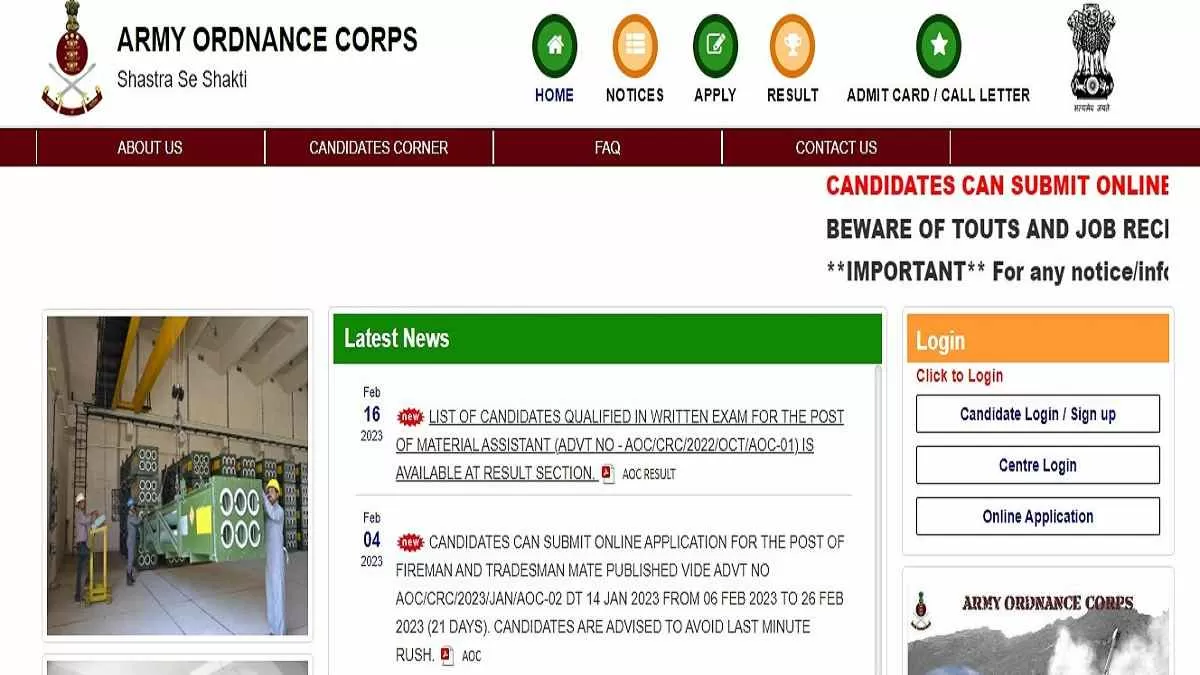Click the **IMPORTANT** notice marquee line
The image size is (1200, 675).
pyautogui.click(x=997, y=271)
